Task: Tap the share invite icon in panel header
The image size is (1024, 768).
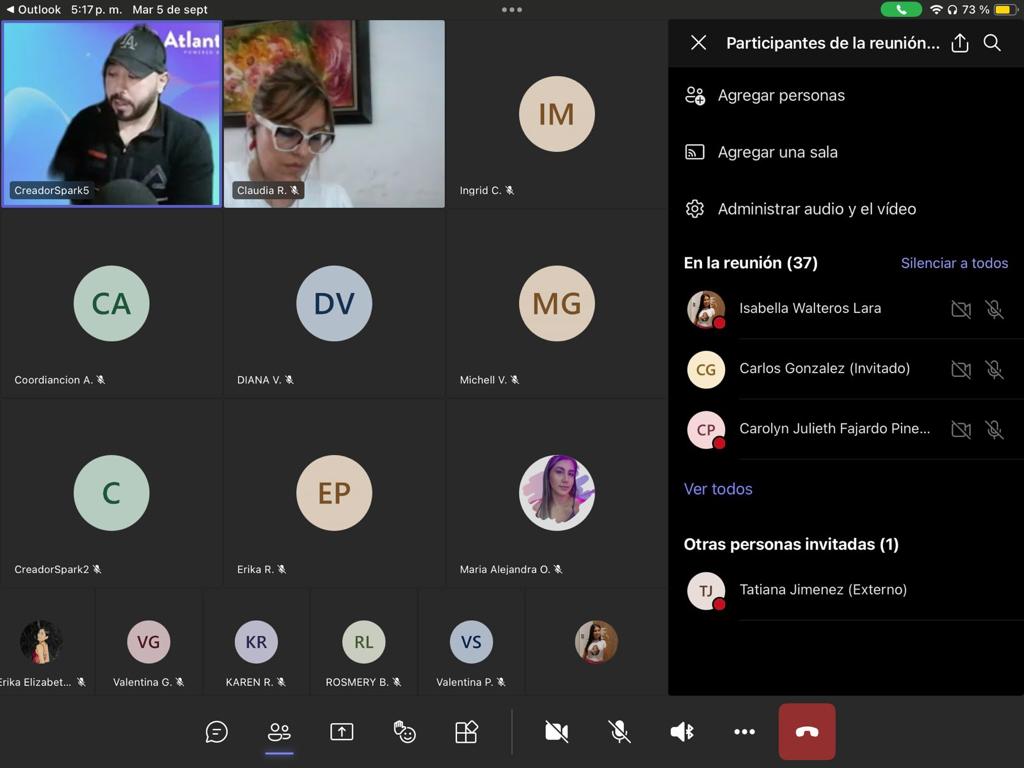Action: (960, 43)
